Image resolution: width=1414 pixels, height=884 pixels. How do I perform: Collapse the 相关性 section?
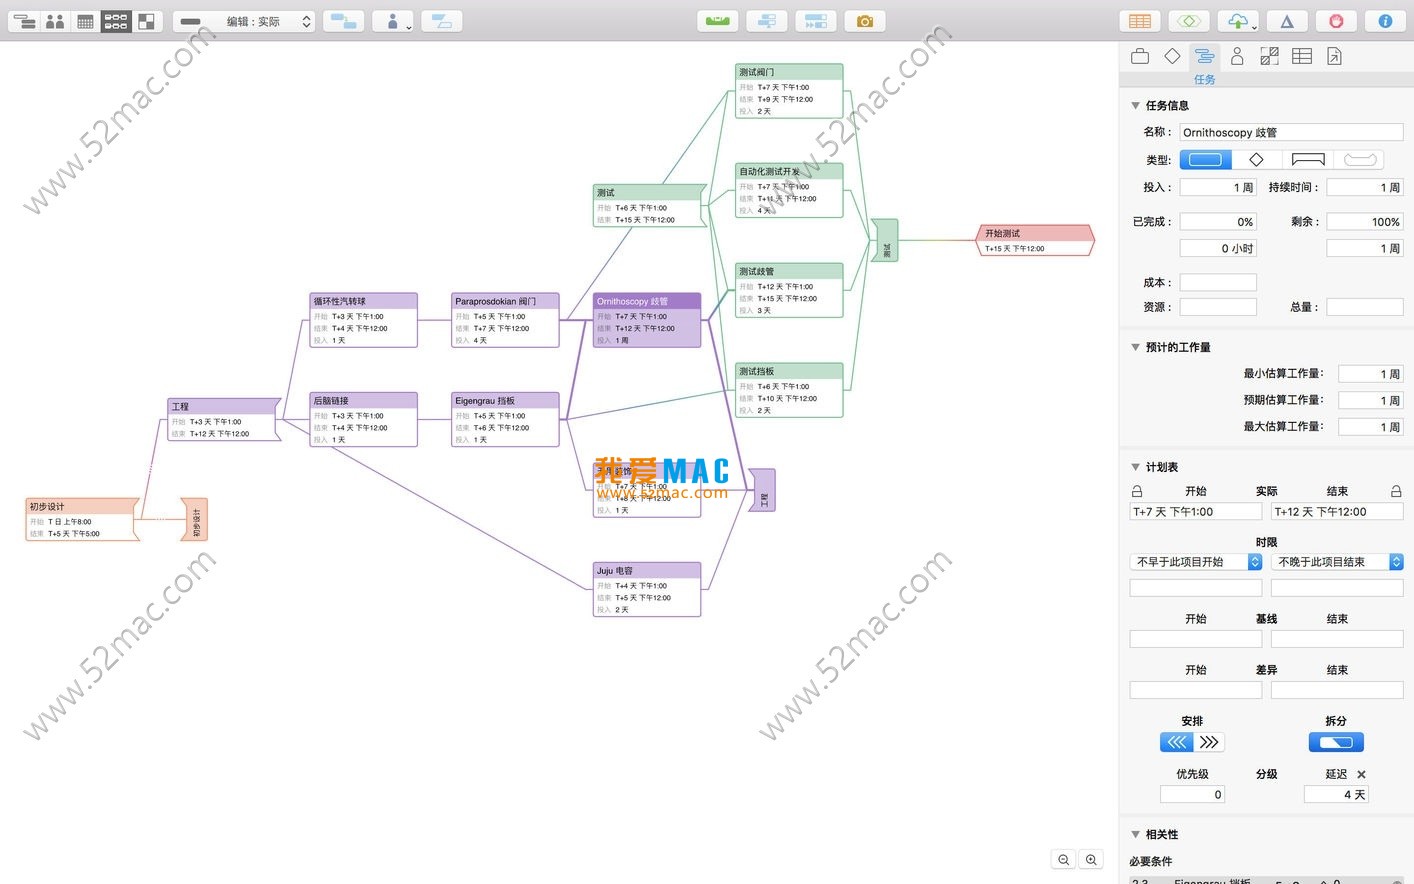pos(1135,834)
